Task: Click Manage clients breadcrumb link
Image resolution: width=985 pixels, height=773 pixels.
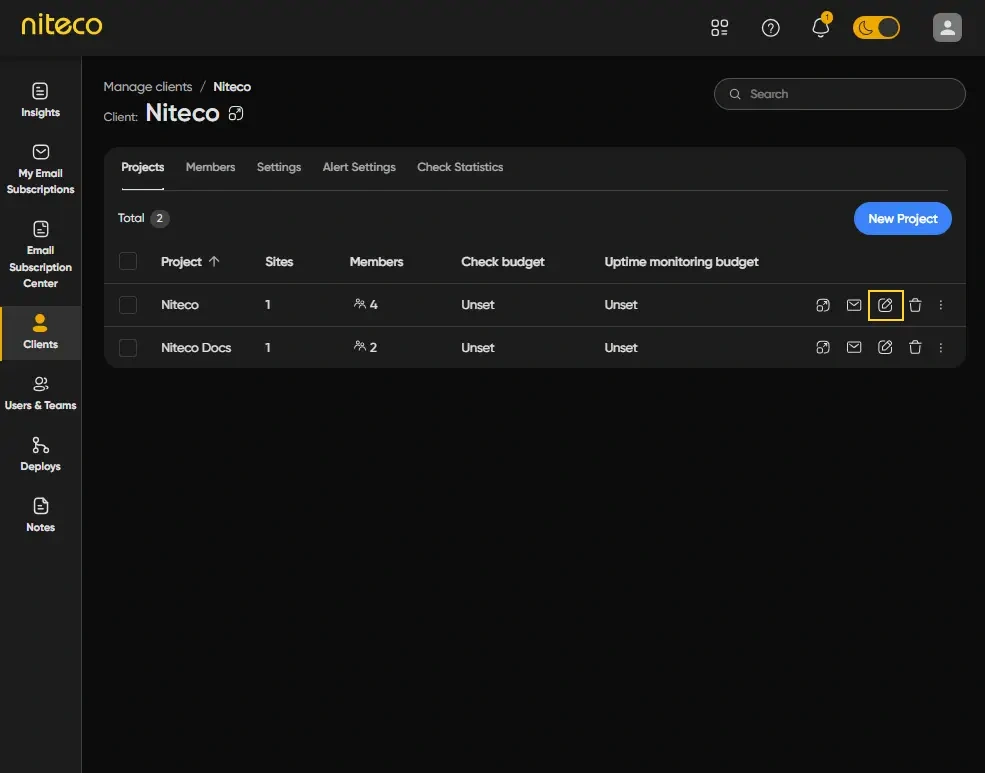Action: 148,87
